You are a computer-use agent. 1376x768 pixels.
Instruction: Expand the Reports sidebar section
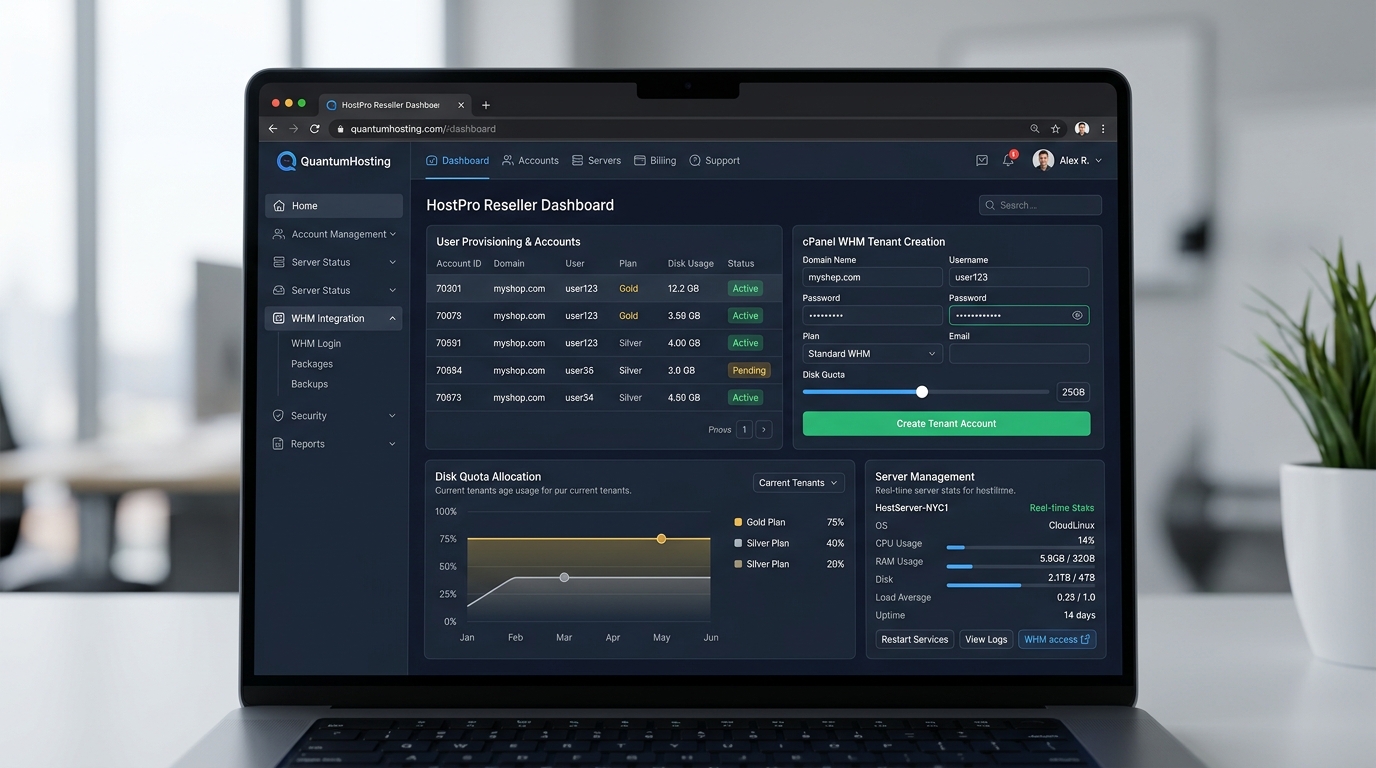(x=334, y=444)
